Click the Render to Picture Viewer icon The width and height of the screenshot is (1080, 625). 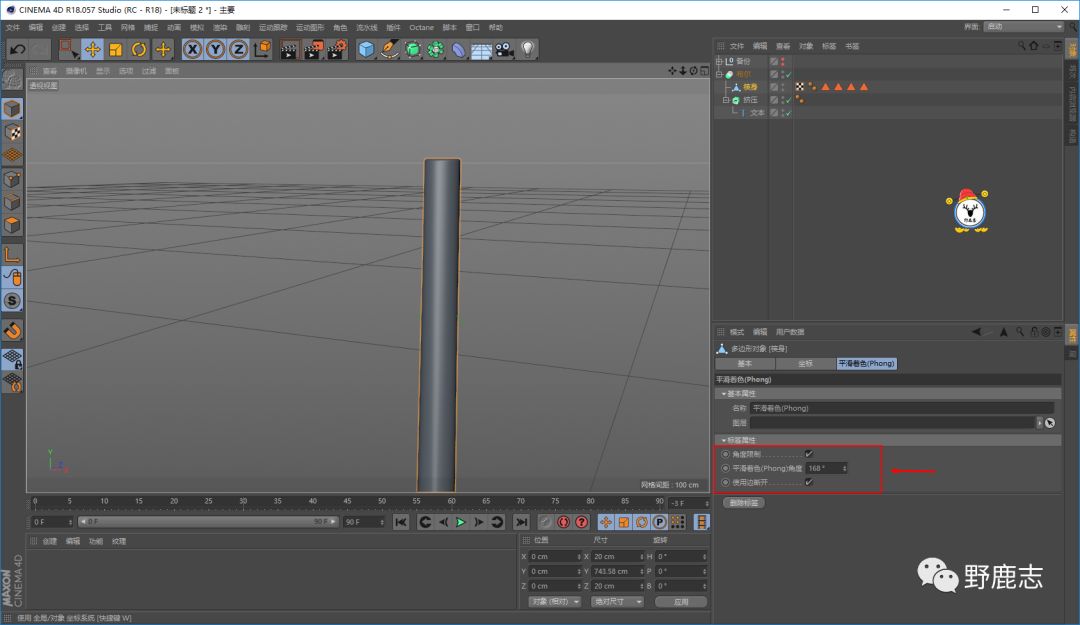pyautogui.click(x=312, y=49)
